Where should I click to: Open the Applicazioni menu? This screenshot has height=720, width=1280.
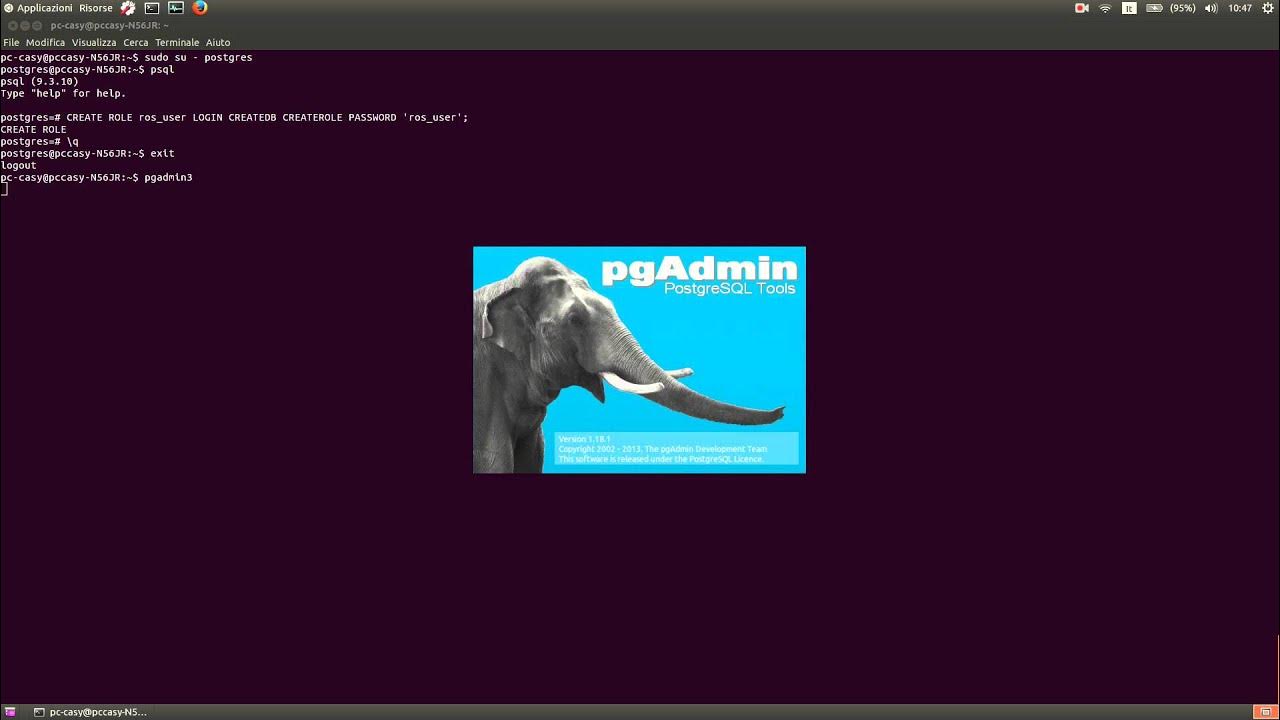38,8
